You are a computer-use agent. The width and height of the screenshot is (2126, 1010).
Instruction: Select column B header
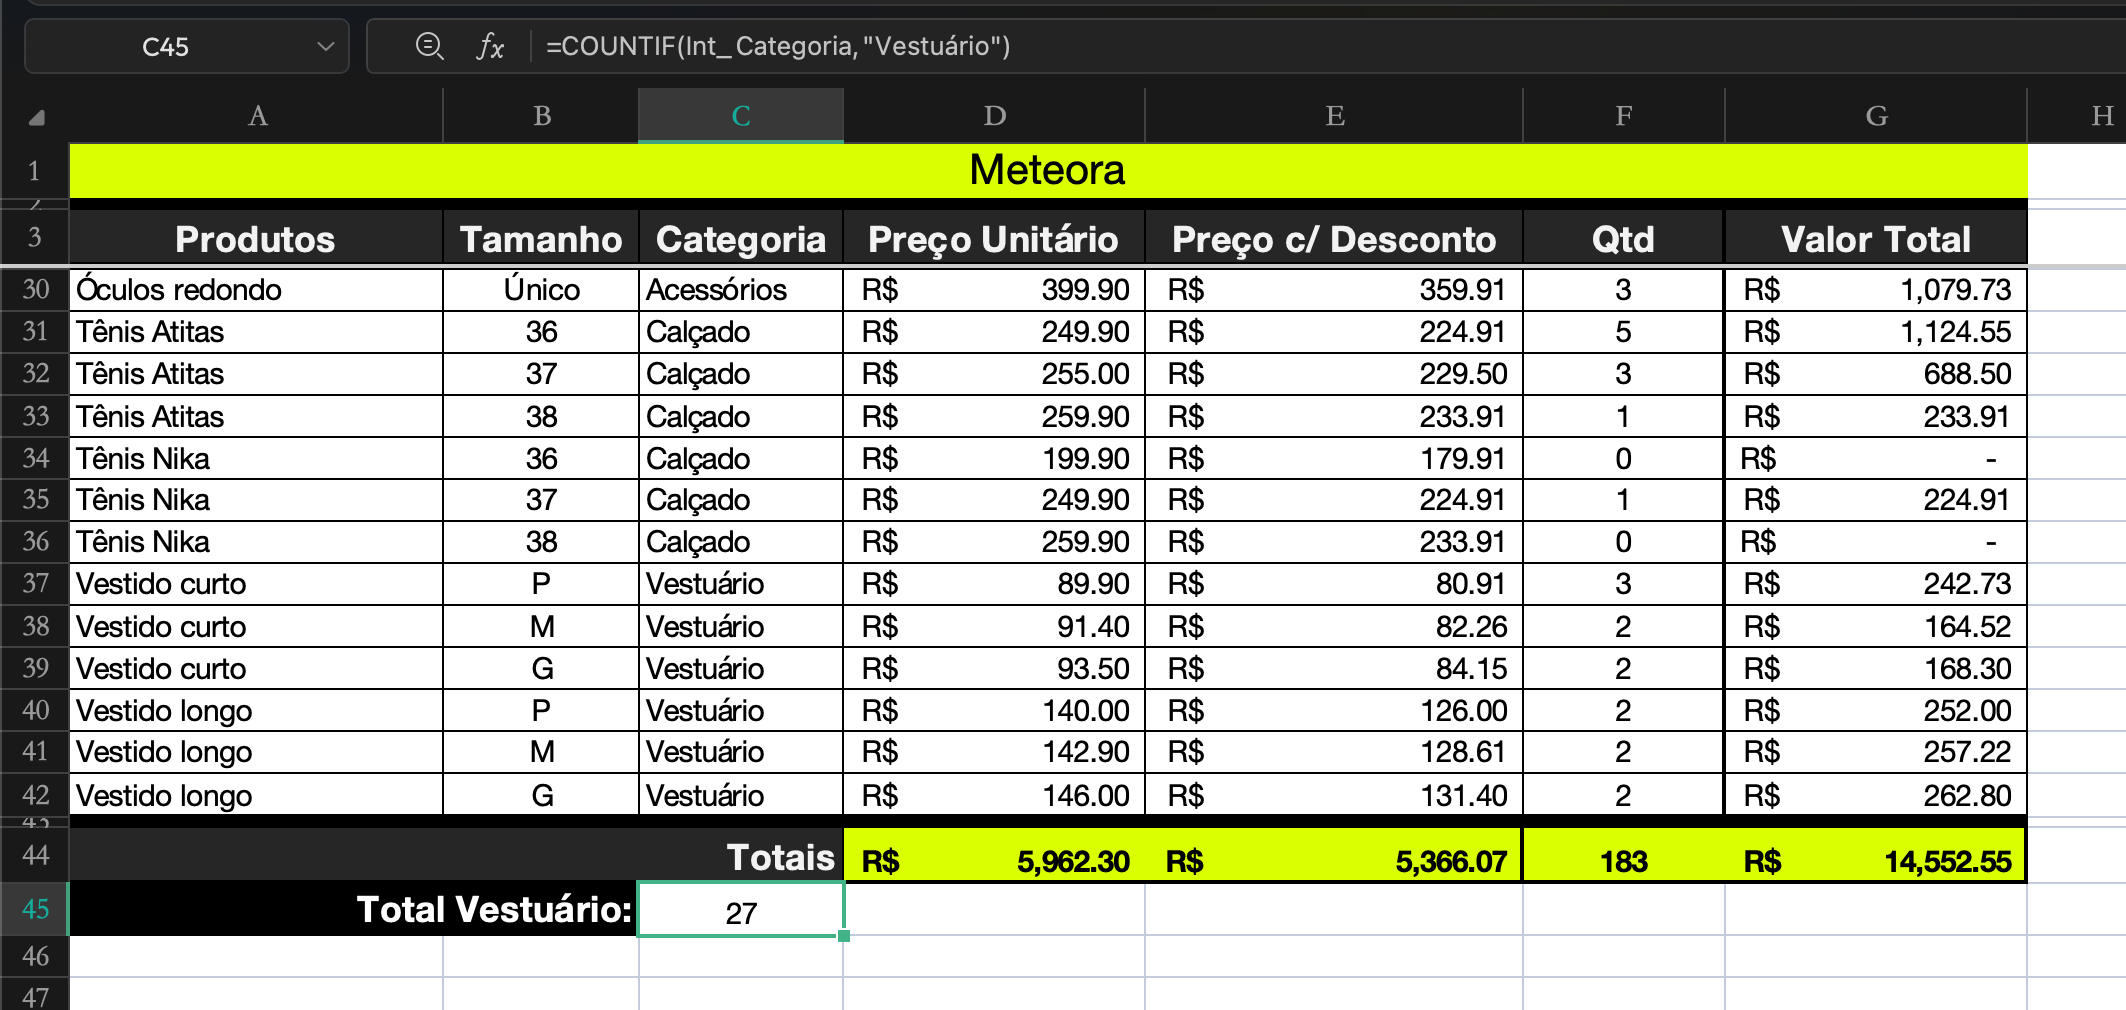click(x=541, y=116)
